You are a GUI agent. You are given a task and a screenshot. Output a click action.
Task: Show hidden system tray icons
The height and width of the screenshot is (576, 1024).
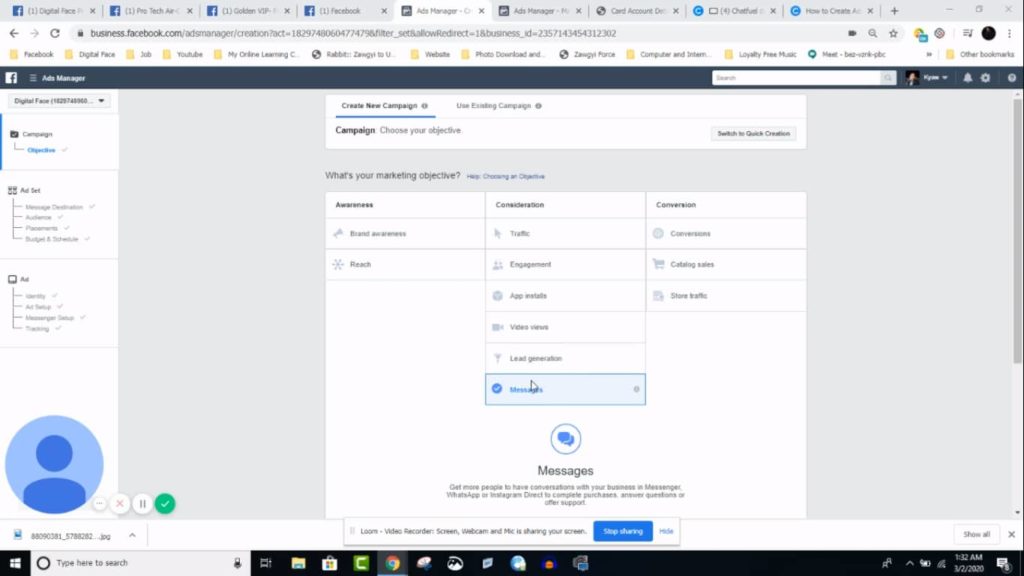point(909,563)
